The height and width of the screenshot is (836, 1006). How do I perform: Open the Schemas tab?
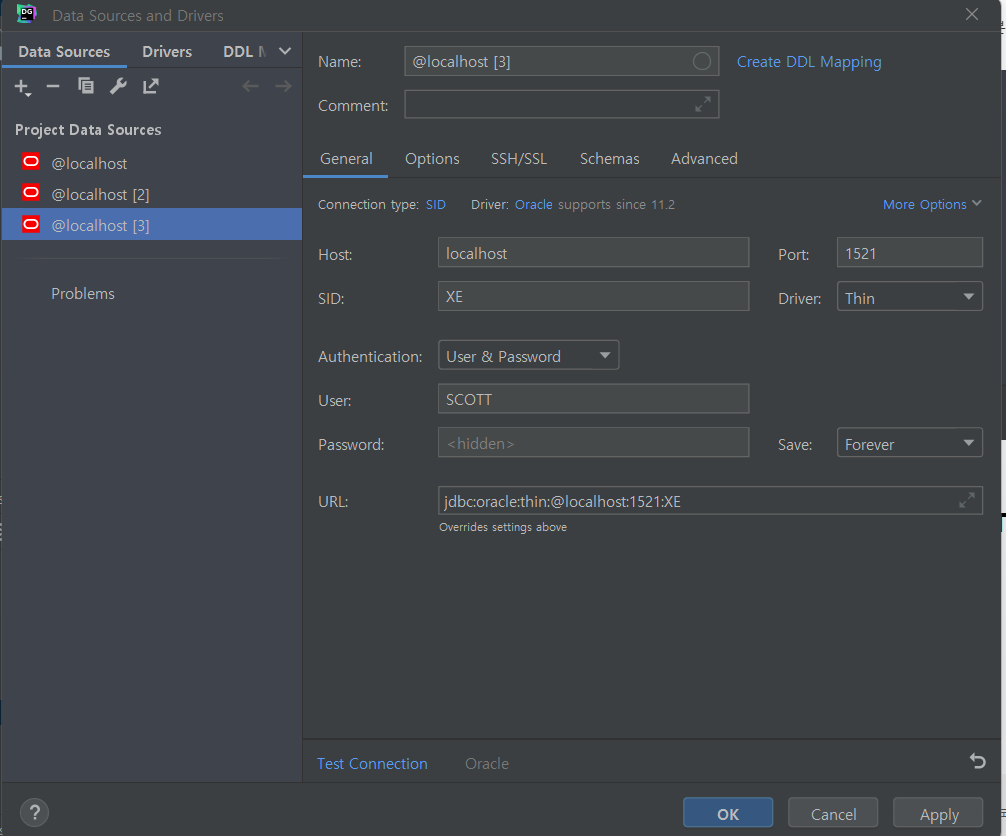(x=610, y=158)
